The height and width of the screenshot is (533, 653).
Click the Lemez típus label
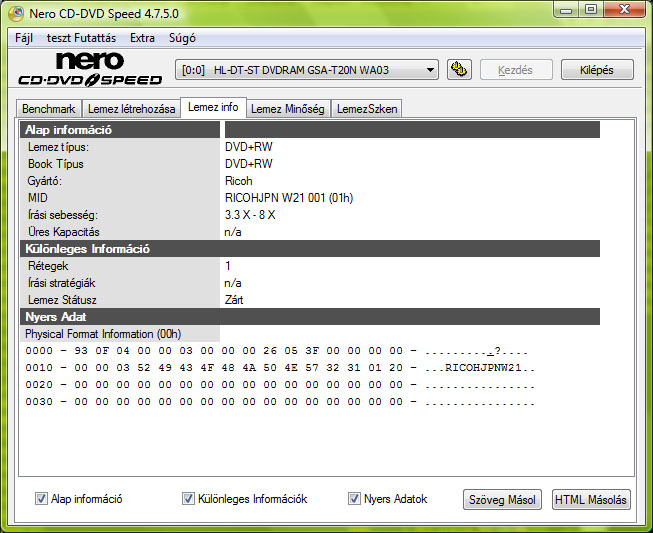[58, 147]
